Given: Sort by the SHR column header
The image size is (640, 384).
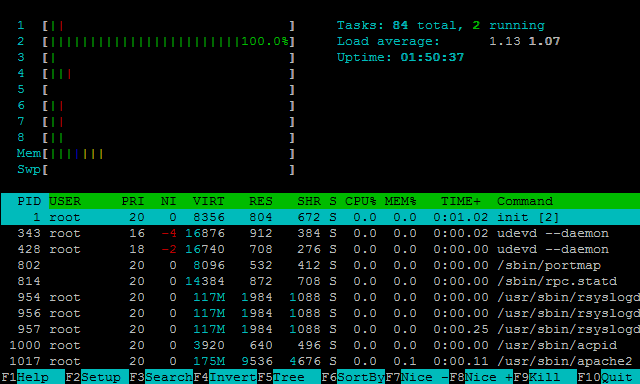Looking at the screenshot, I should [309, 201].
